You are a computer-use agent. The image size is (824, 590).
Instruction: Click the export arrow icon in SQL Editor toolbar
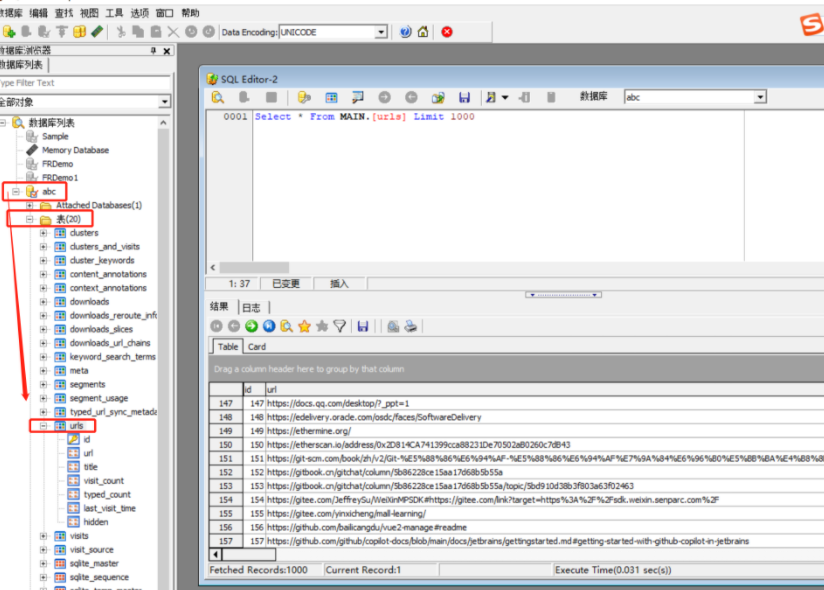pos(438,97)
